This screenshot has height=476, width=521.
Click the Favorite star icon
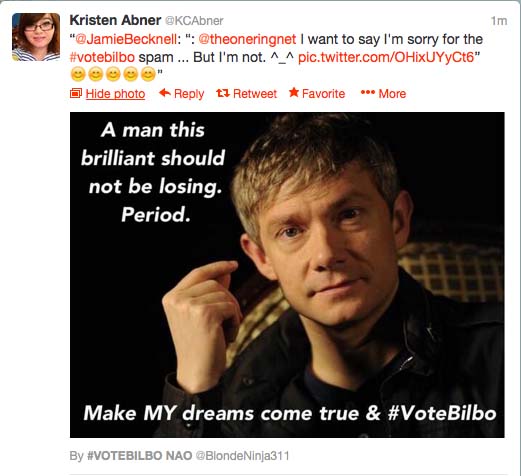[294, 92]
